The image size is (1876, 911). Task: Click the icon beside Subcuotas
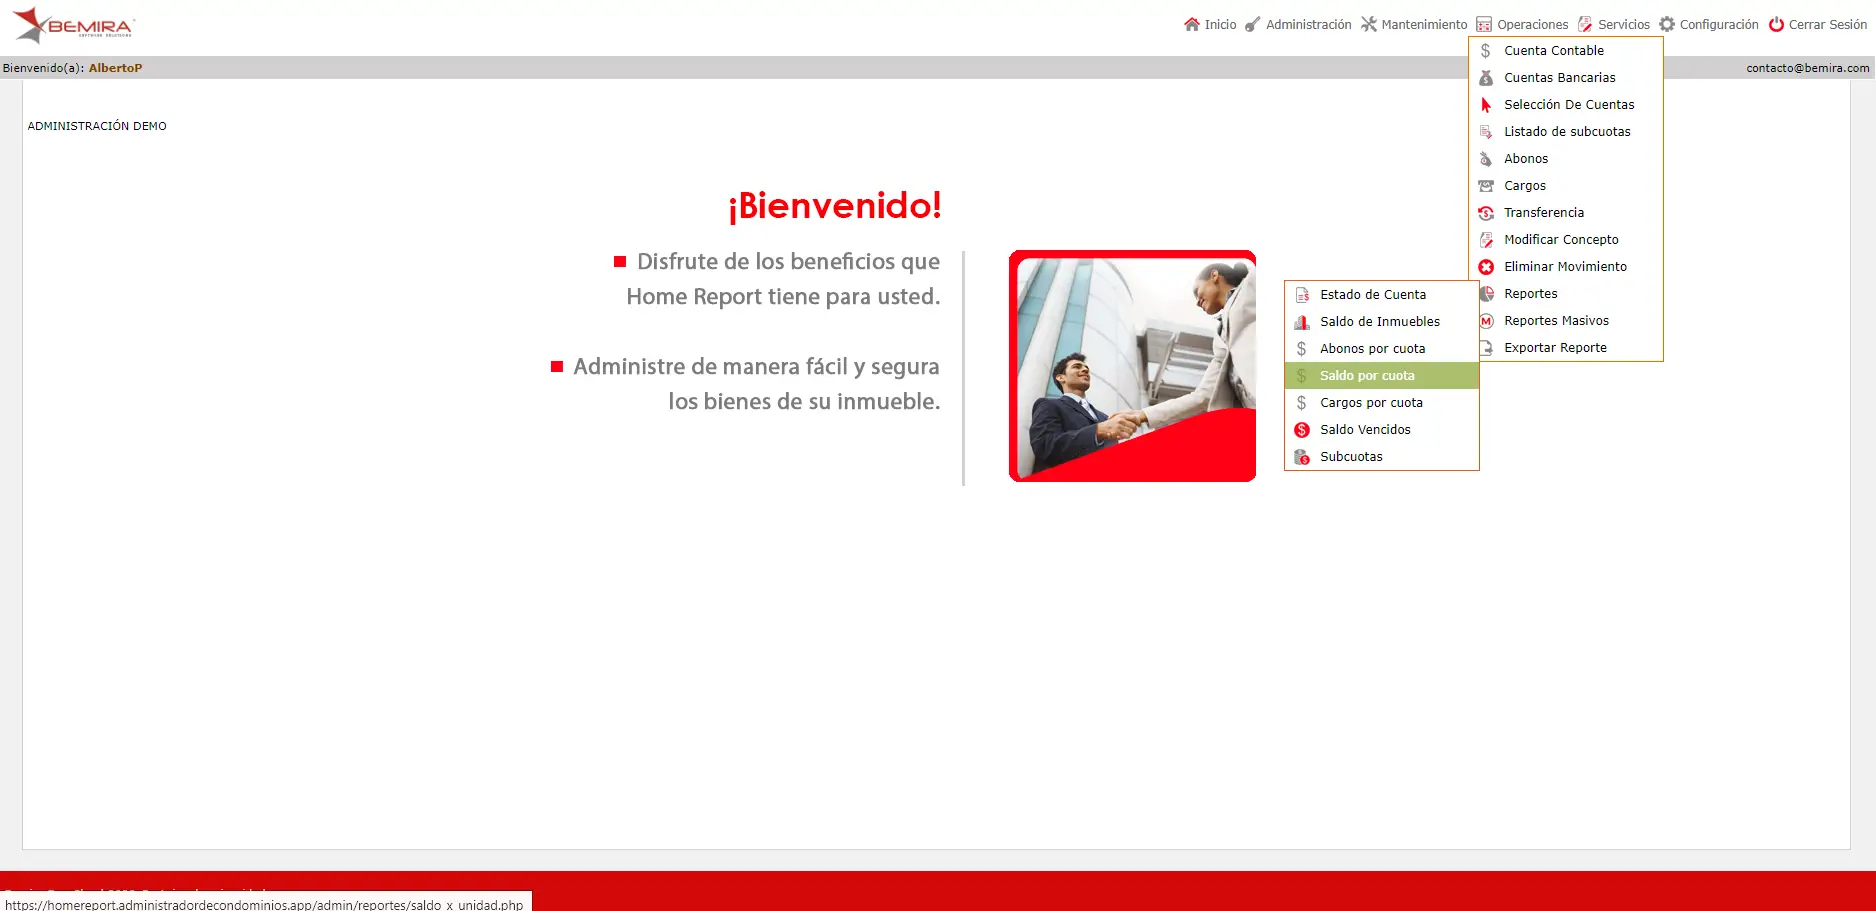tap(1302, 457)
